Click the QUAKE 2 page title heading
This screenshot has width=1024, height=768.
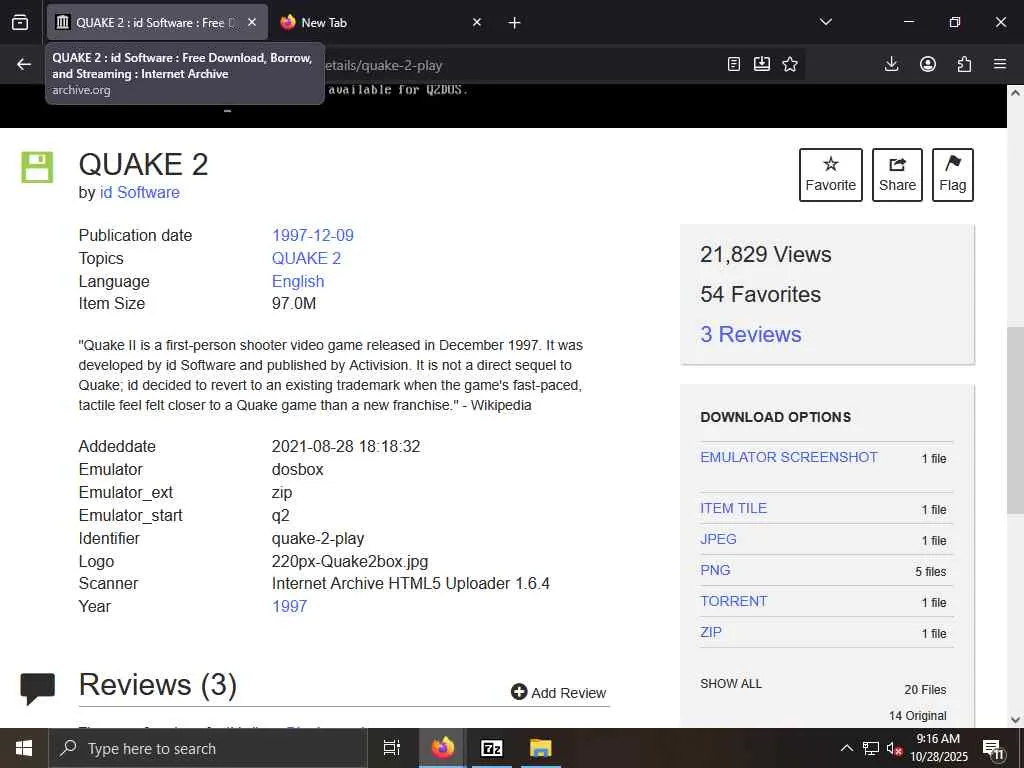click(x=143, y=164)
